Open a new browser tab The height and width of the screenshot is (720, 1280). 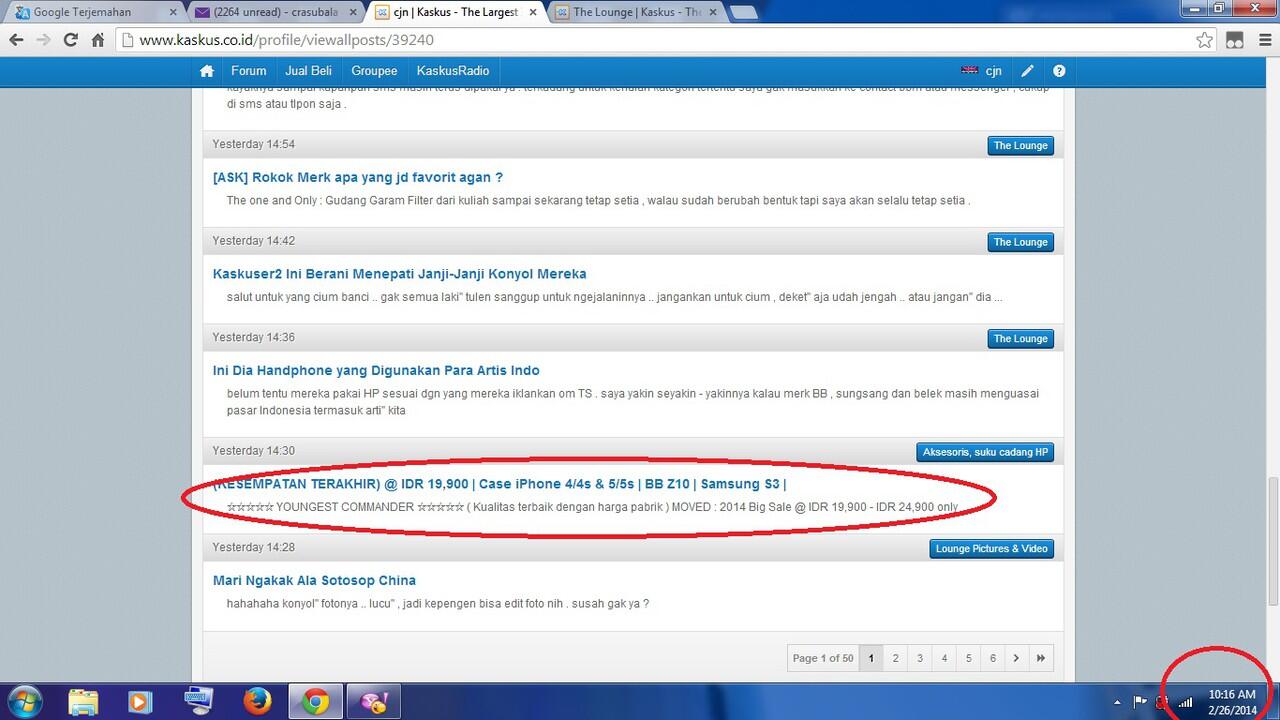(742, 13)
